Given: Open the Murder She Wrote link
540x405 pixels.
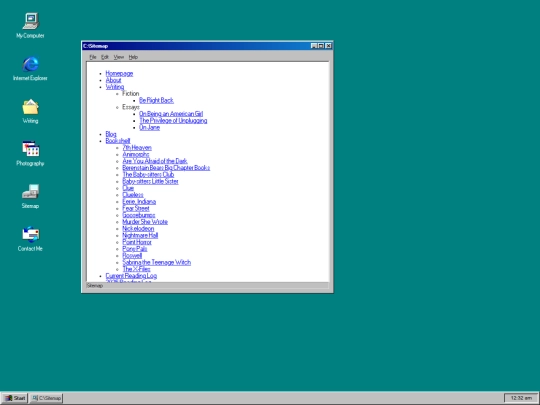Looking at the screenshot, I should (145, 222).
